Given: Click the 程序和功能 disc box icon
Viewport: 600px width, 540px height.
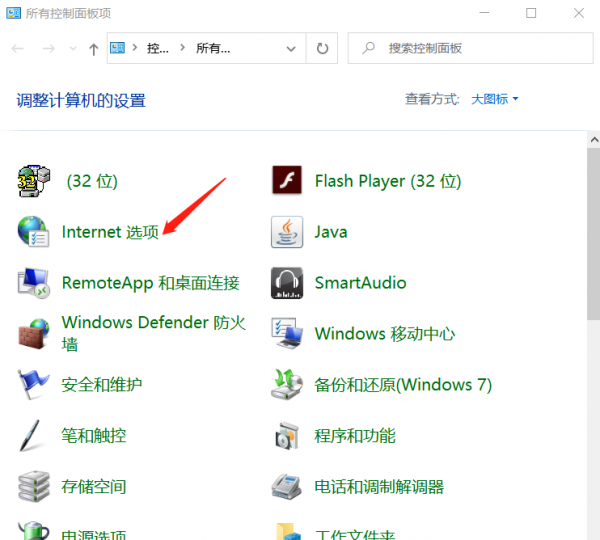Looking at the screenshot, I should [287, 436].
